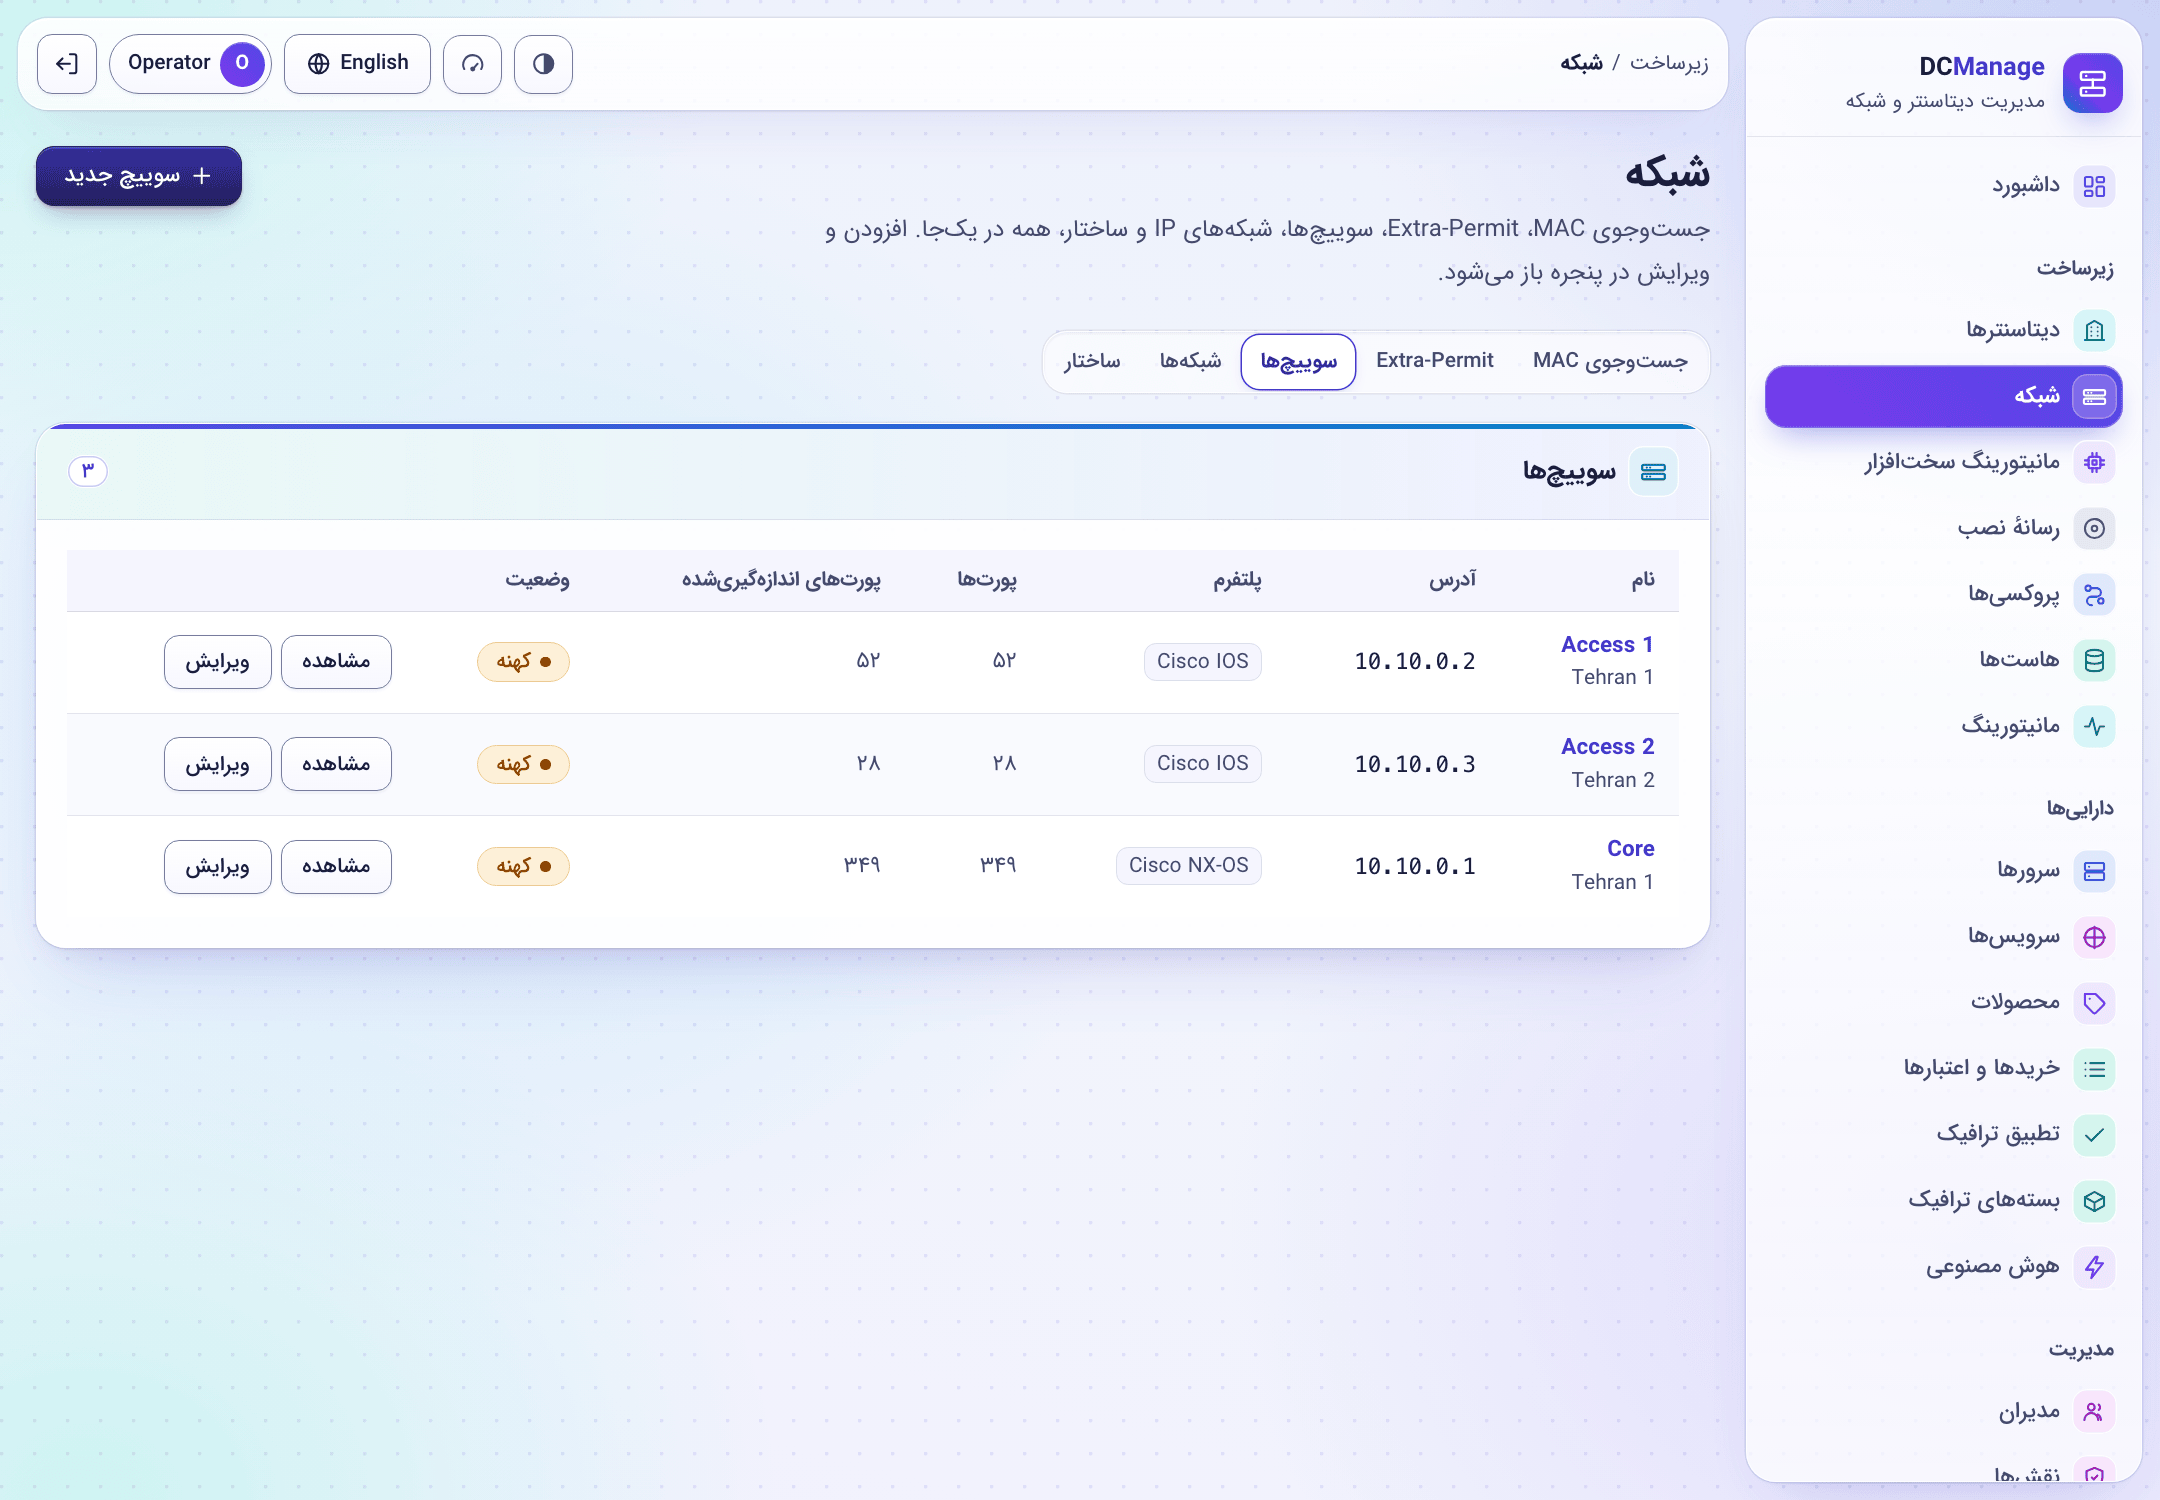The image size is (2160, 1500).
Task: Open هوش مصنوعی lightning icon
Action: click(2094, 1267)
